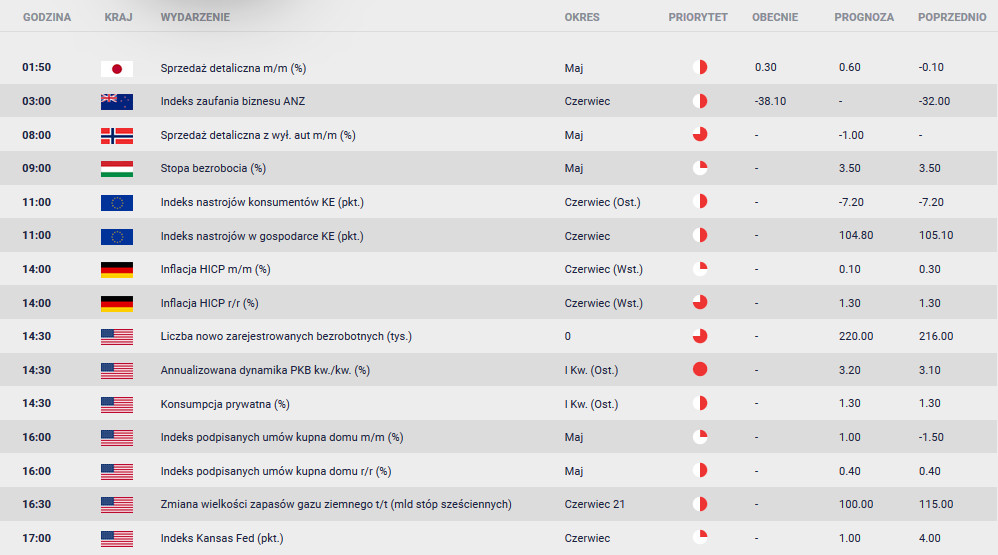Click the EU flag beside Indeks nastrojów konsumentów
The height and width of the screenshot is (555, 998).
[117, 202]
